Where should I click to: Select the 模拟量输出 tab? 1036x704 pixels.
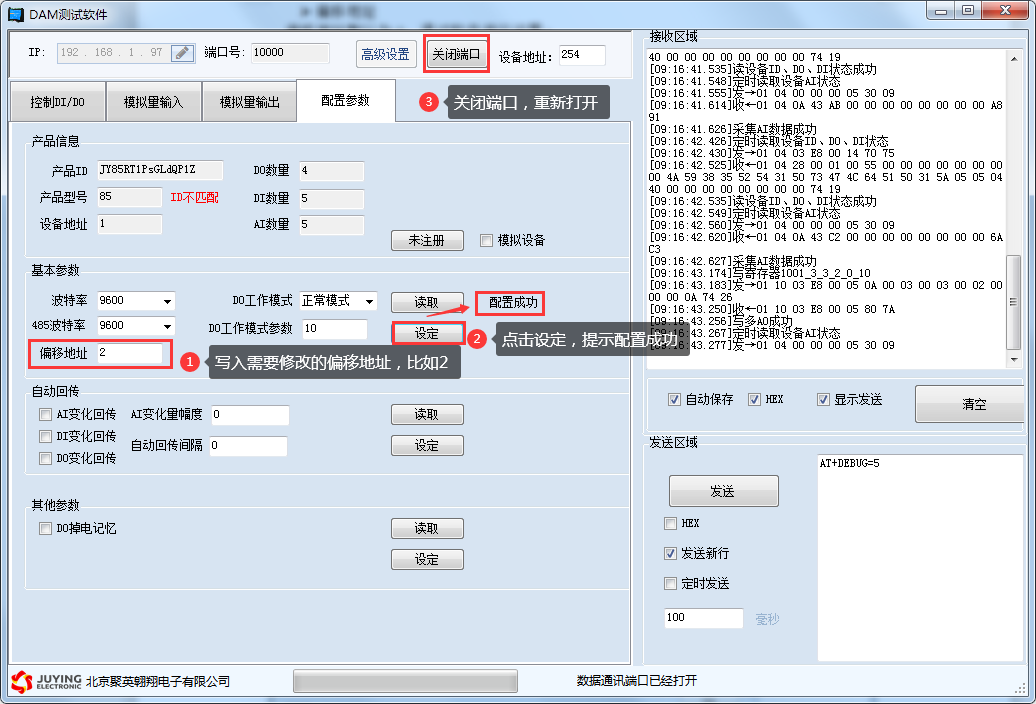(249, 102)
